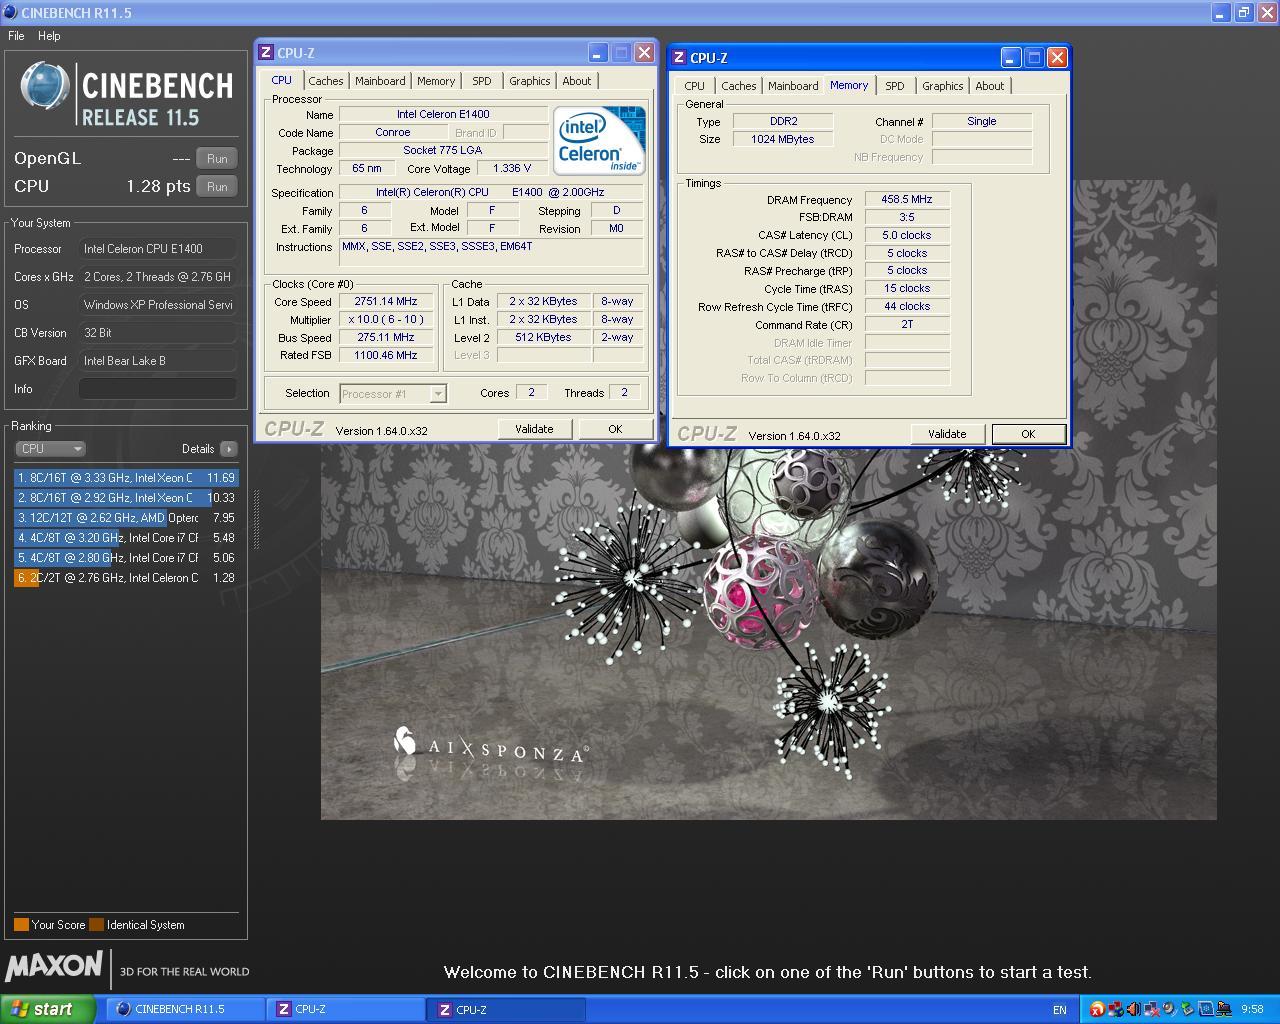Click OK in the left CPU-Z window
This screenshot has width=1280, height=1024.
615,429
